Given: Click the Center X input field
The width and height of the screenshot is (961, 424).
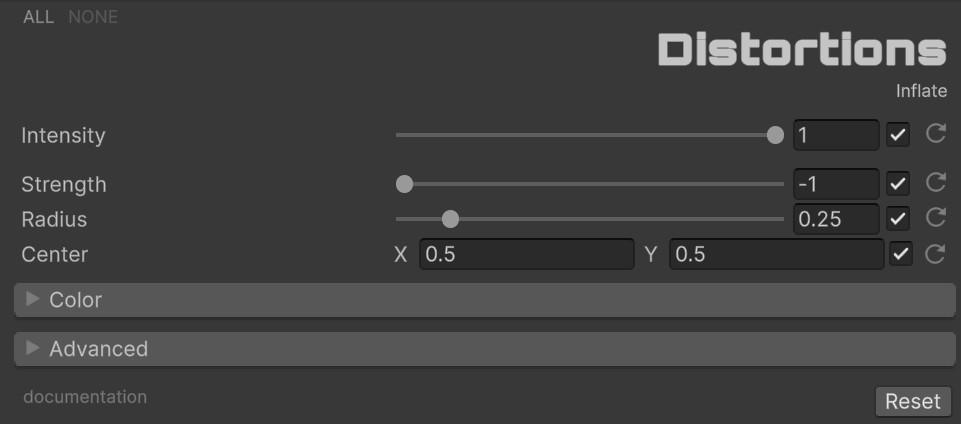Looking at the screenshot, I should pos(526,254).
